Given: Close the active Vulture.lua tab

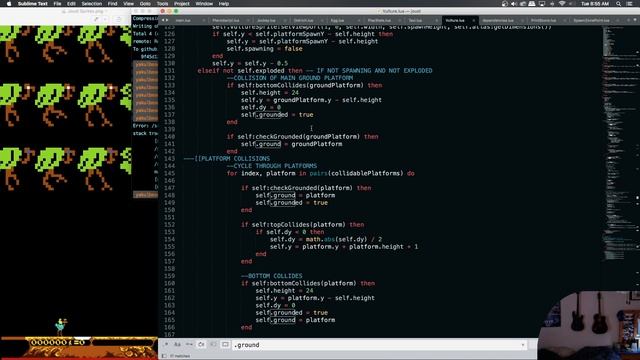Looking at the screenshot, I should (473, 20).
